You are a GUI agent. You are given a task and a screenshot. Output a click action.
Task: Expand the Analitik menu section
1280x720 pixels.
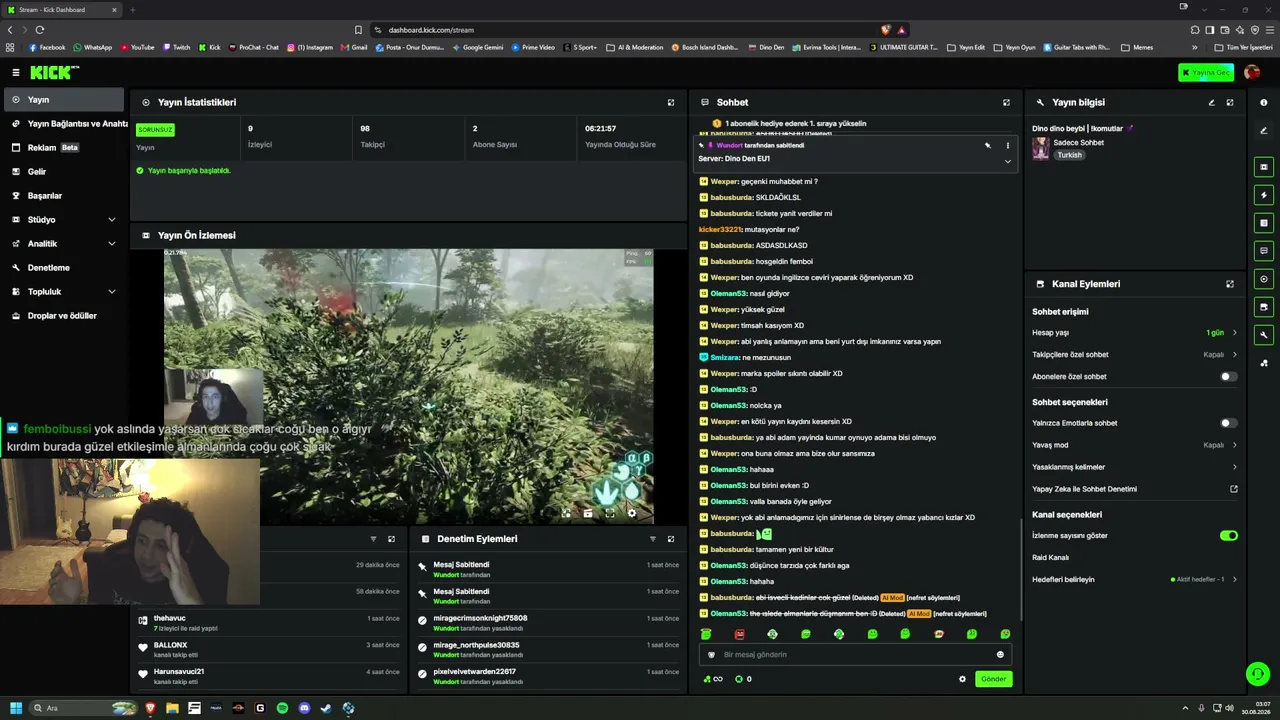pyautogui.click(x=64, y=244)
